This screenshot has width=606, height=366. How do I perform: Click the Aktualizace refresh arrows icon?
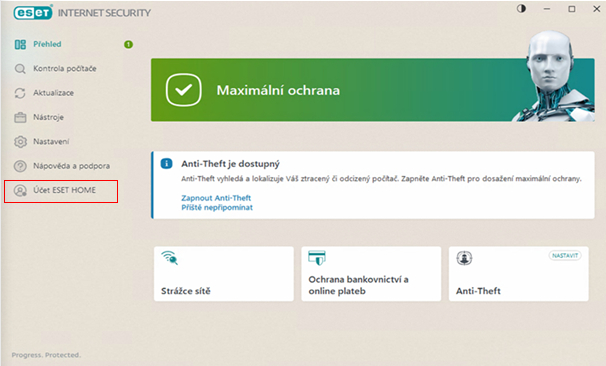point(20,93)
